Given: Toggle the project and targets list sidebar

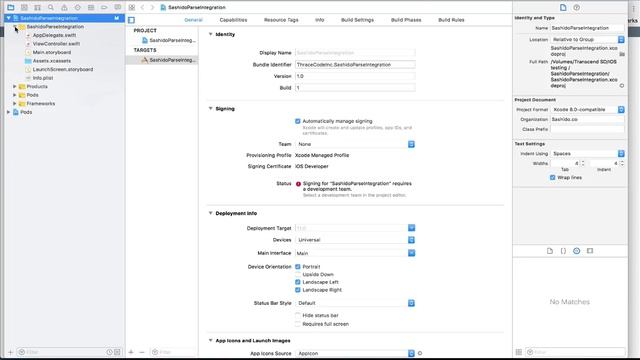Looking at the screenshot, I should [x=131, y=20].
